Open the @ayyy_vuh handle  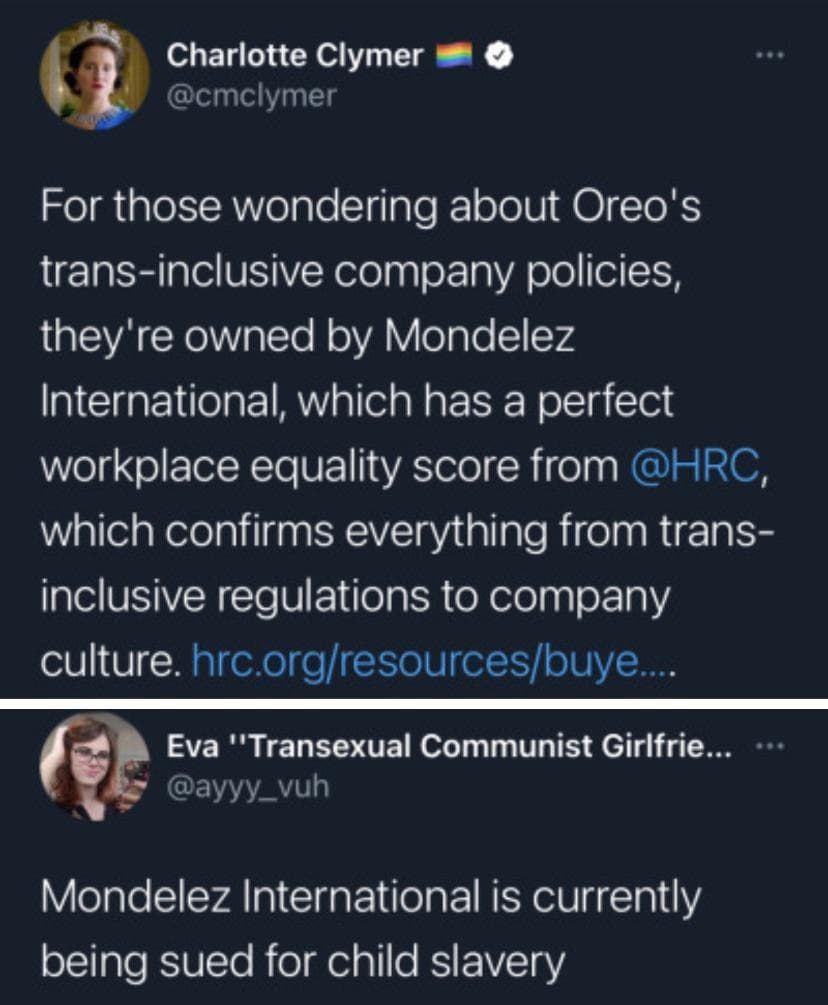[247, 788]
